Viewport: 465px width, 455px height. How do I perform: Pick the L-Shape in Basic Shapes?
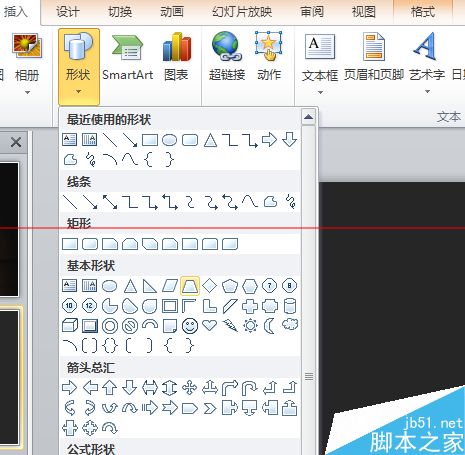tap(210, 306)
